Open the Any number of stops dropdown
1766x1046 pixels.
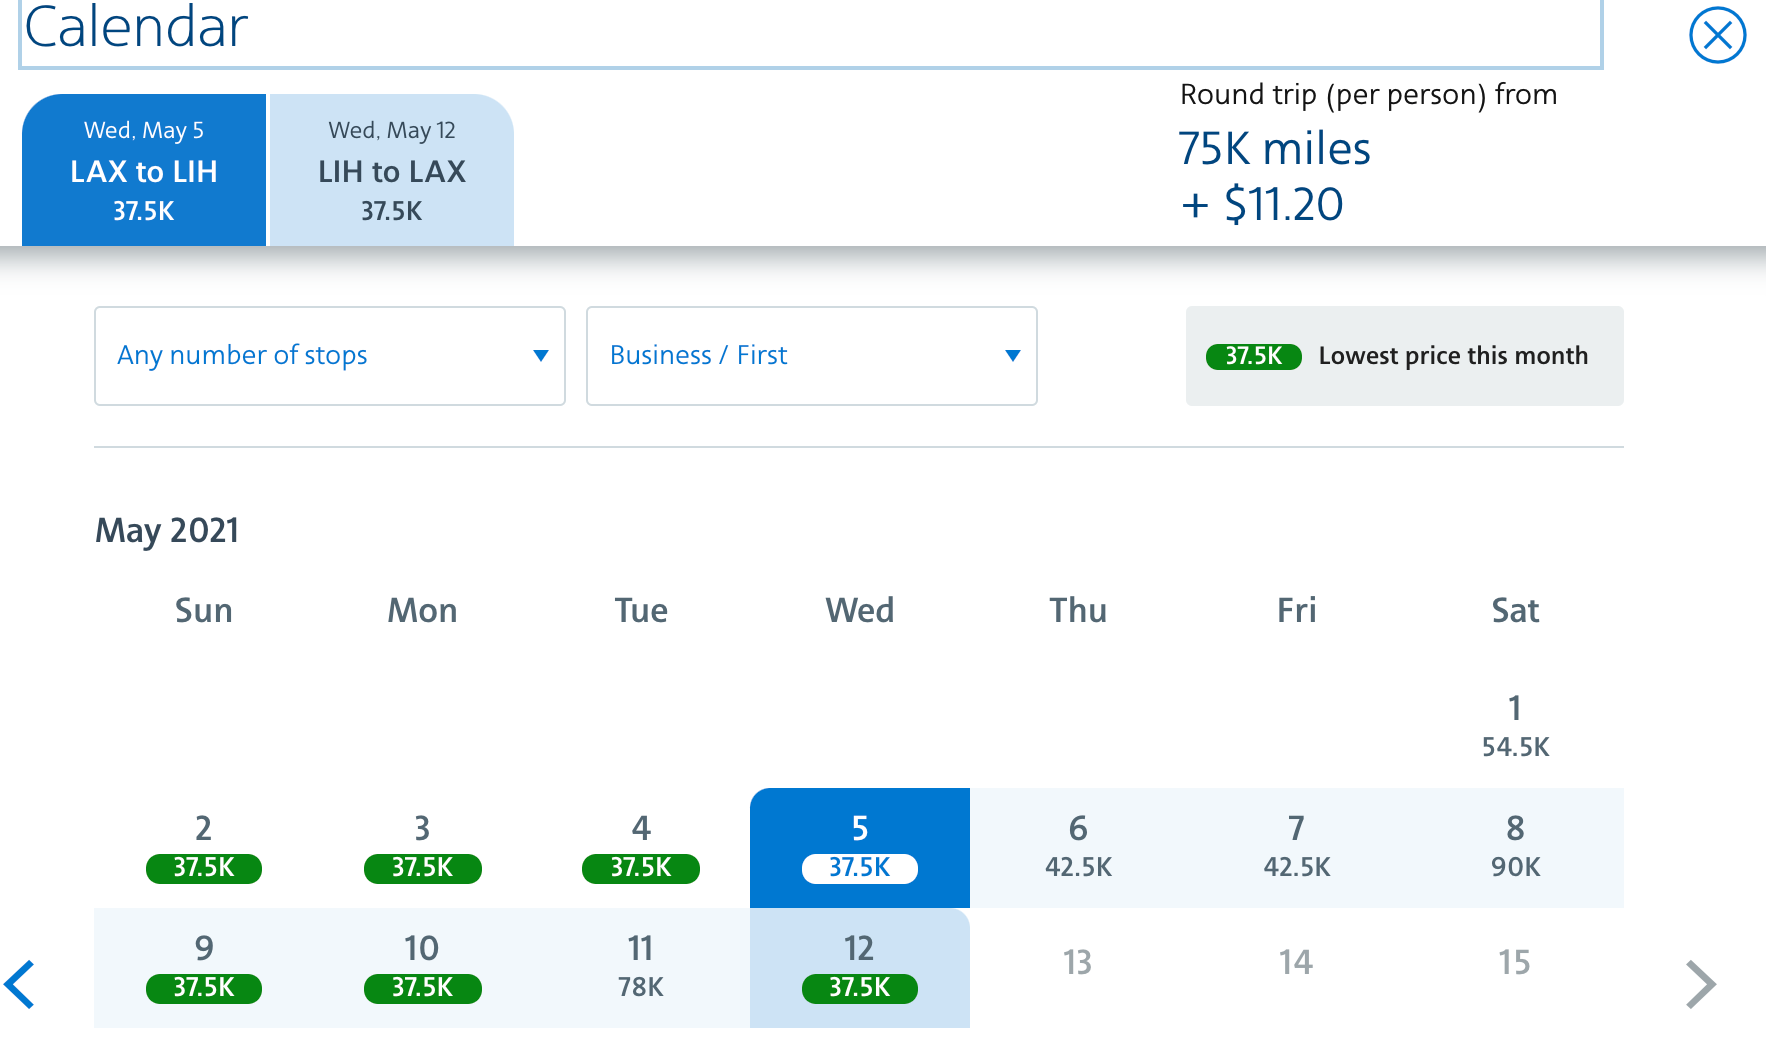pyautogui.click(x=330, y=356)
